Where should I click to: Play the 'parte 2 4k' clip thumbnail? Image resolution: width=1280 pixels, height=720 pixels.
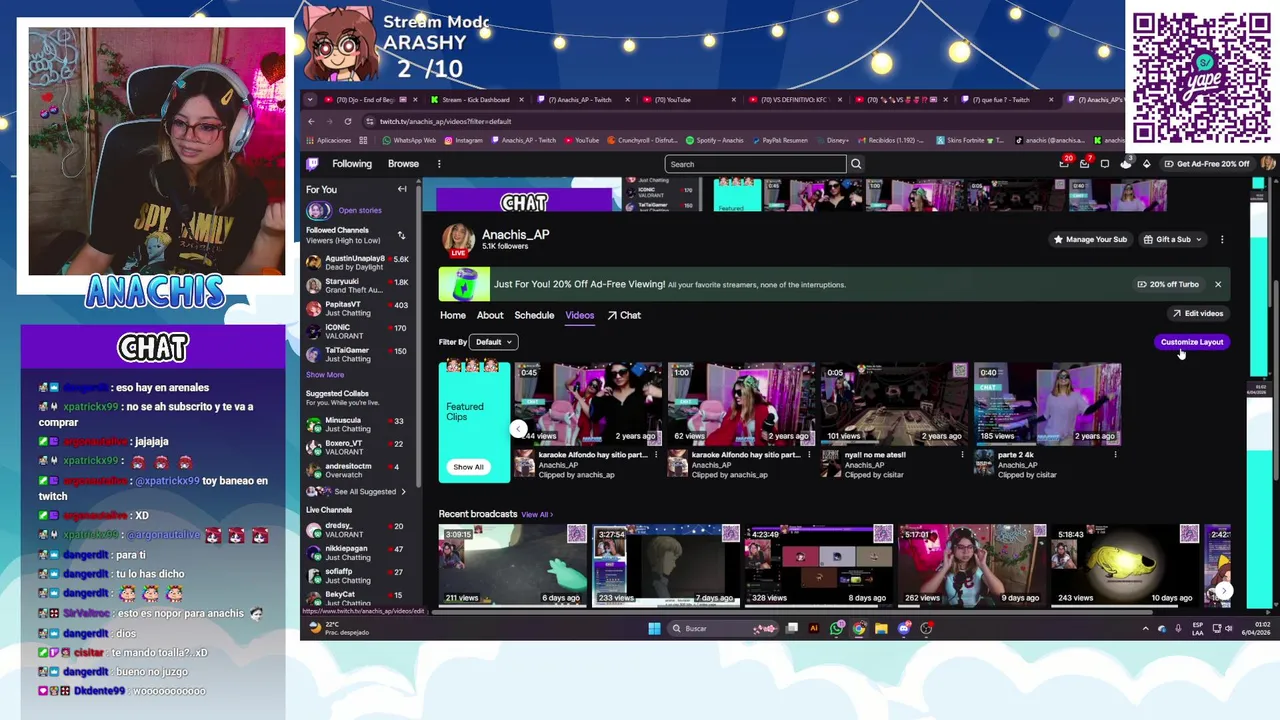(1048, 403)
